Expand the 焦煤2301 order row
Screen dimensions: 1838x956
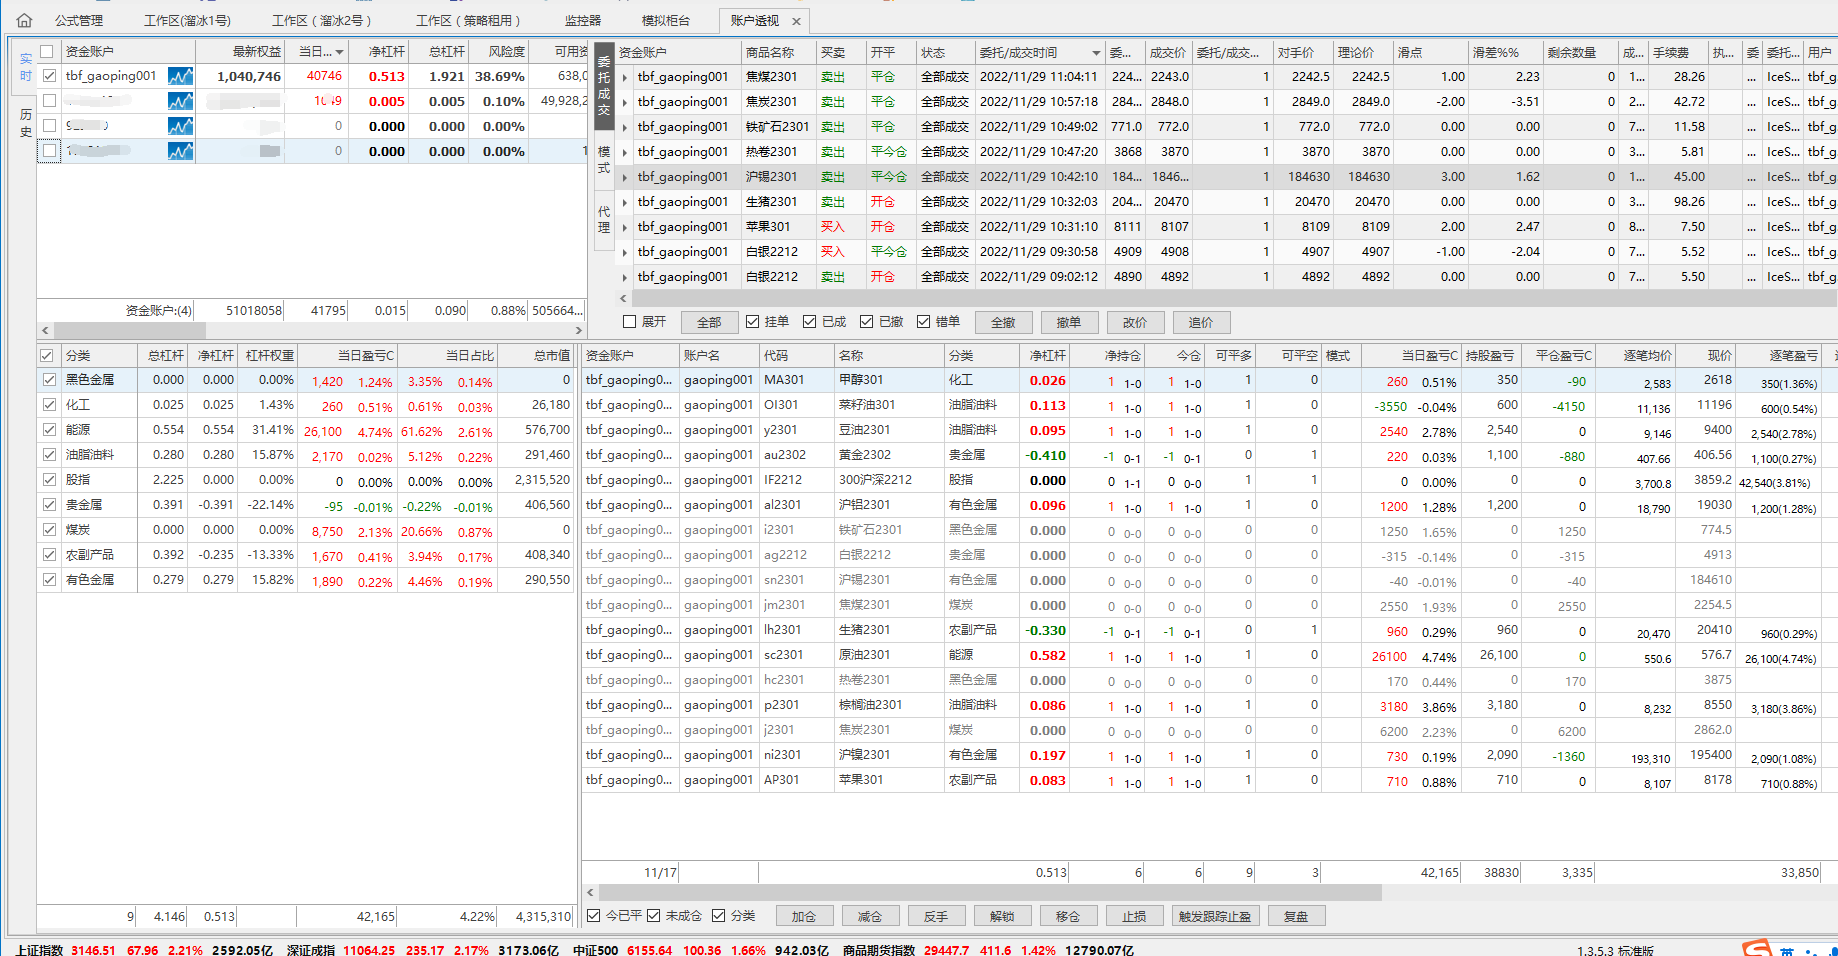pyautogui.click(x=625, y=77)
